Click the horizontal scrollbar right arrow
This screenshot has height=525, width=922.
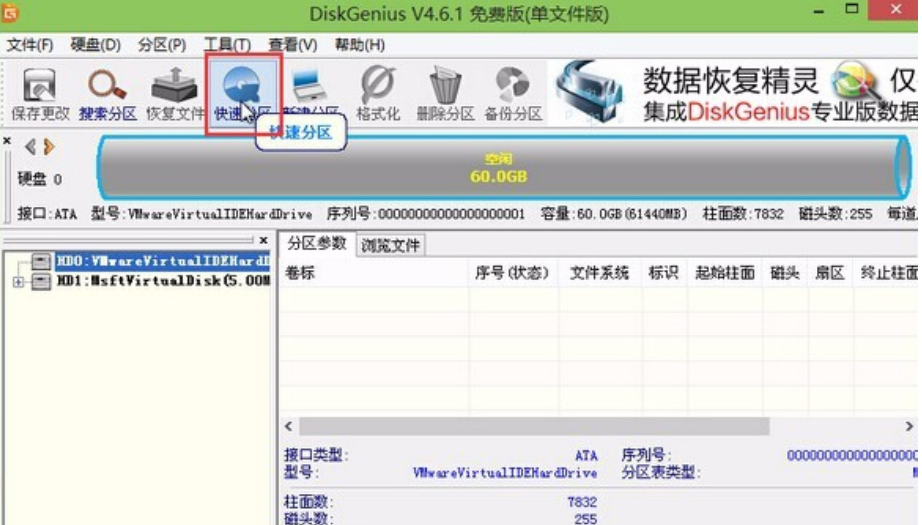coord(909,426)
